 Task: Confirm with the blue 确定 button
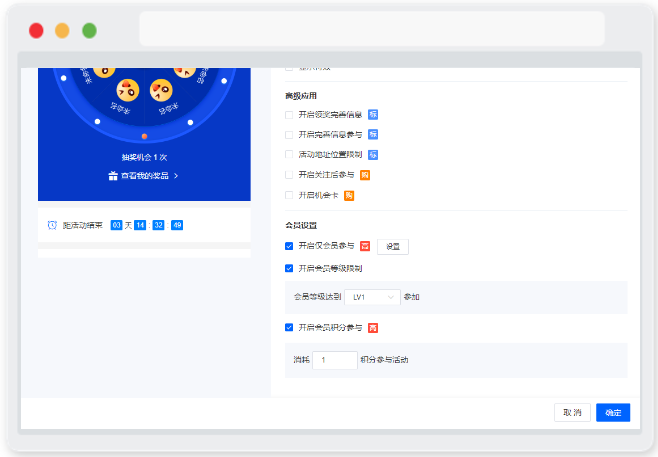(613, 413)
